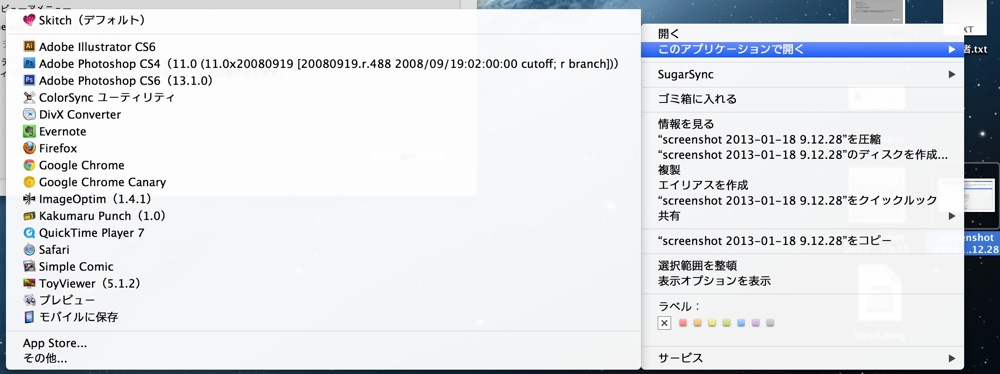Apply the gray label color
The image size is (1000, 374).
770,323
